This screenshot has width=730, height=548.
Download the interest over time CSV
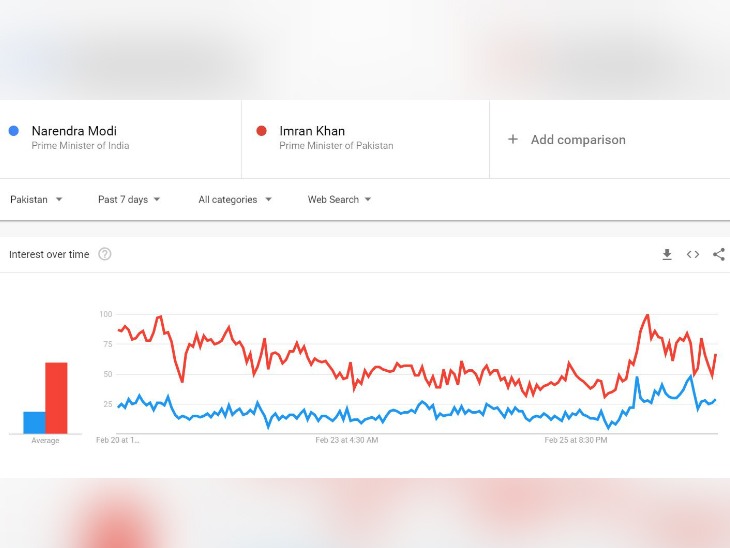[x=667, y=254]
